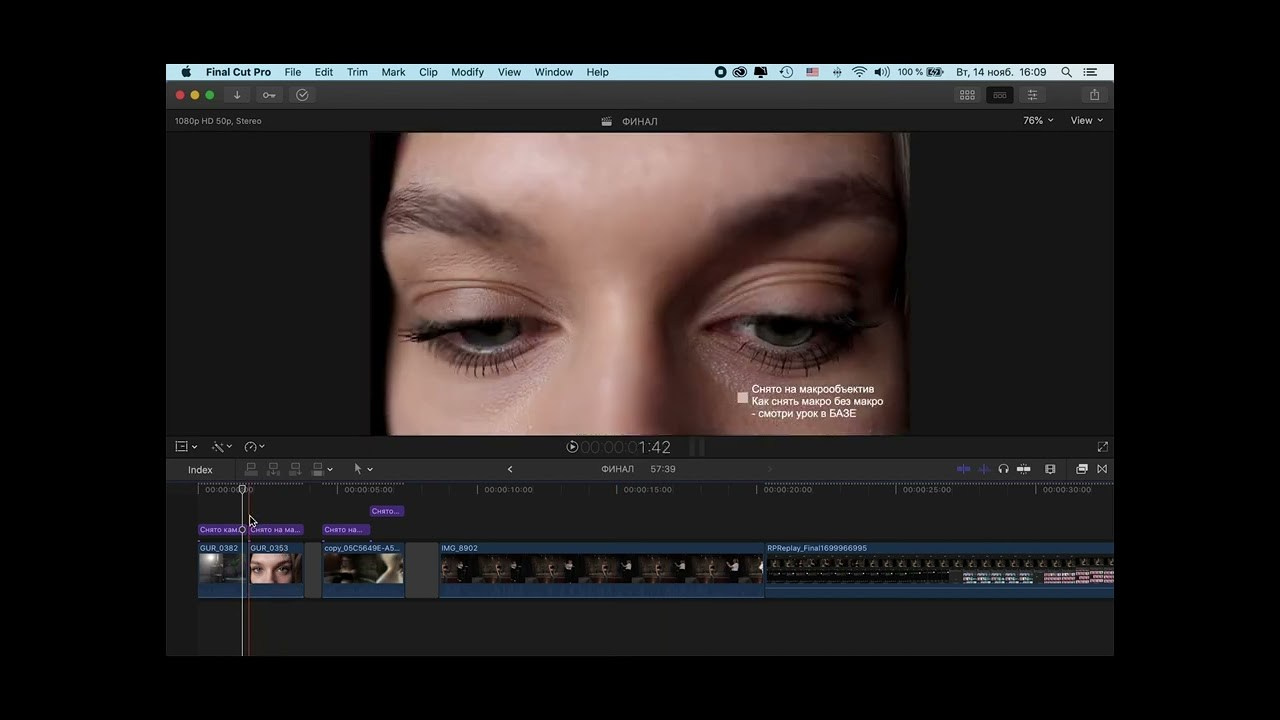The image size is (1280, 720).
Task: Open the Keyword Editor key icon
Action: 269,95
